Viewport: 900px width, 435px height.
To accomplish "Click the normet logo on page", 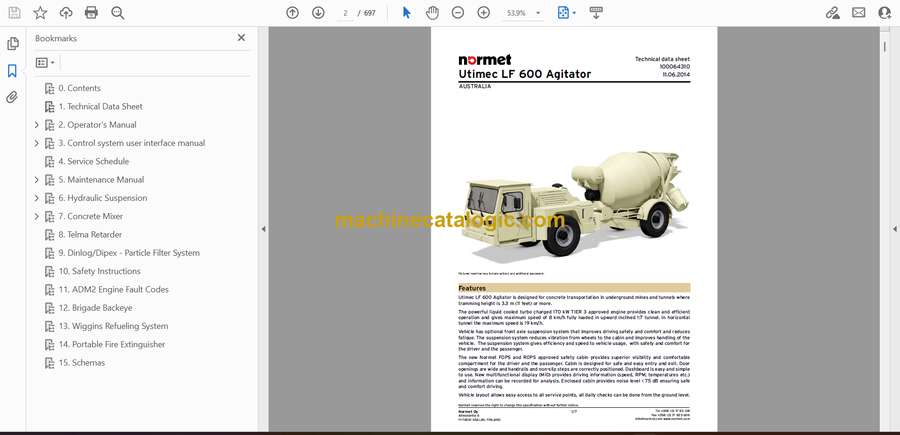I will point(484,60).
